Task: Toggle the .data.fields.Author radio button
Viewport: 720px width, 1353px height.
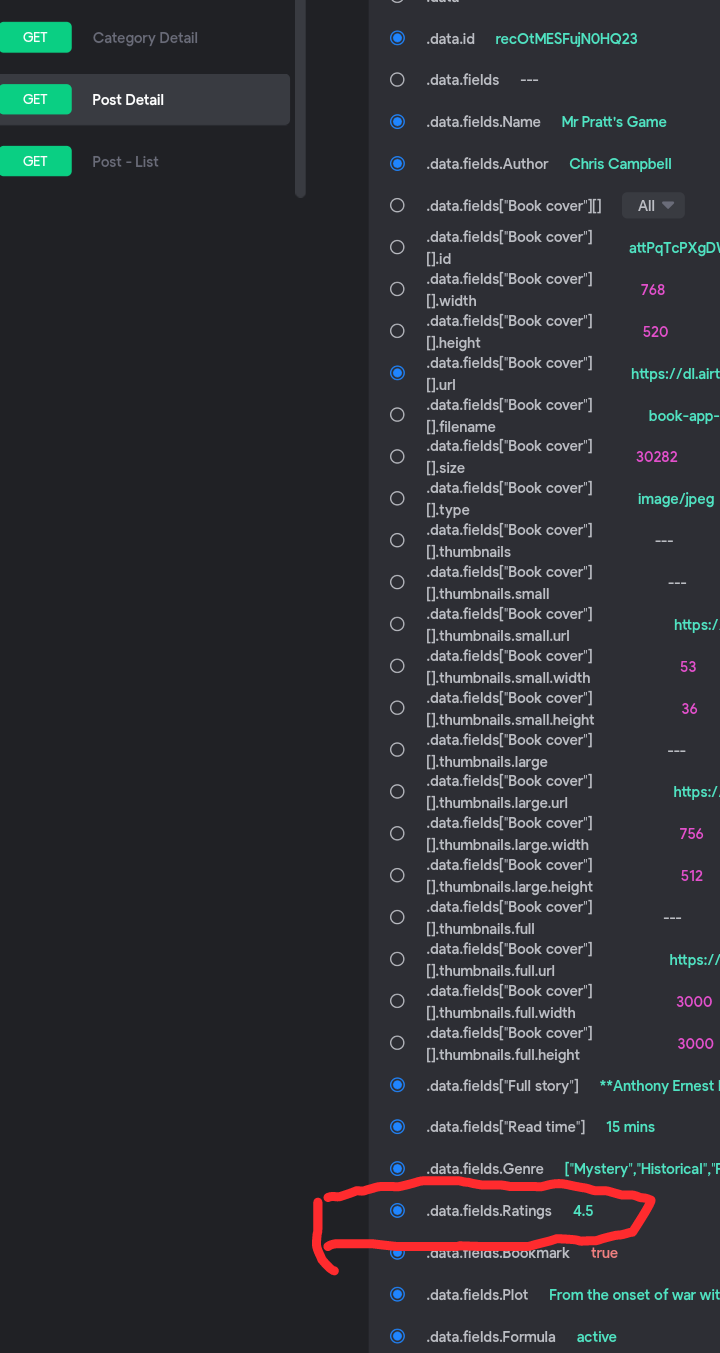Action: pyautogui.click(x=397, y=164)
